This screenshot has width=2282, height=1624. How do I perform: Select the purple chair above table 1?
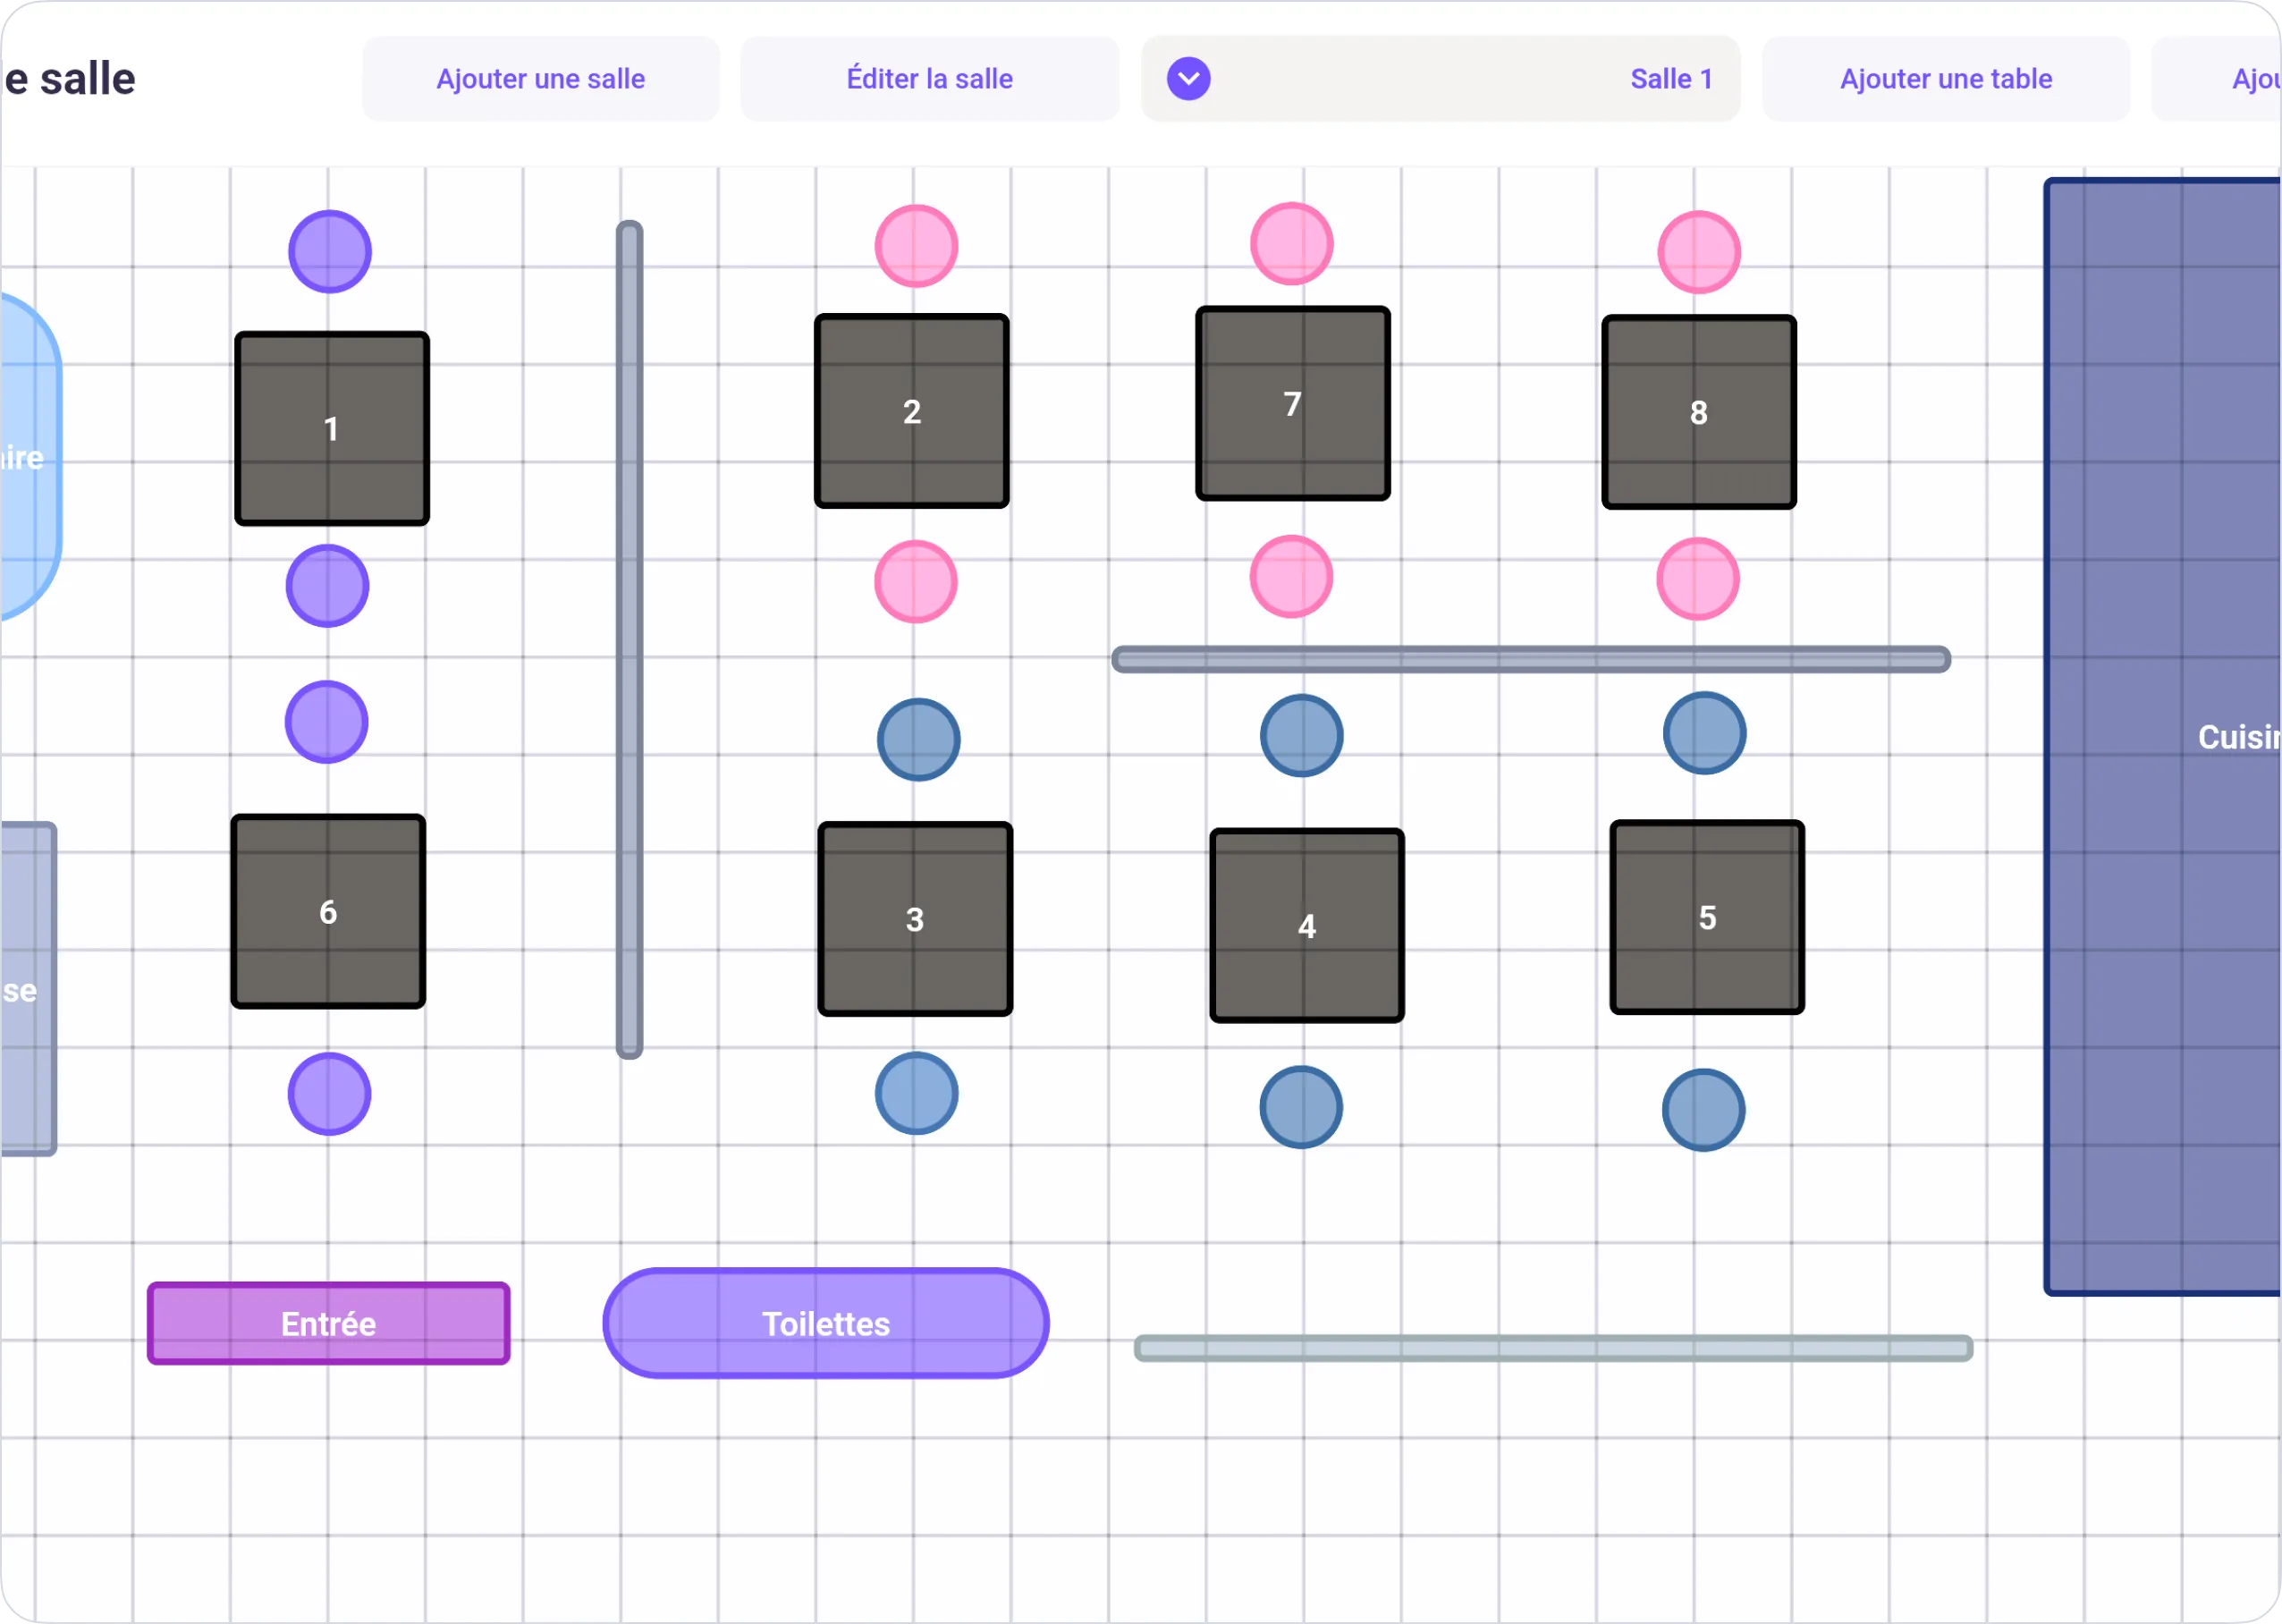point(329,251)
